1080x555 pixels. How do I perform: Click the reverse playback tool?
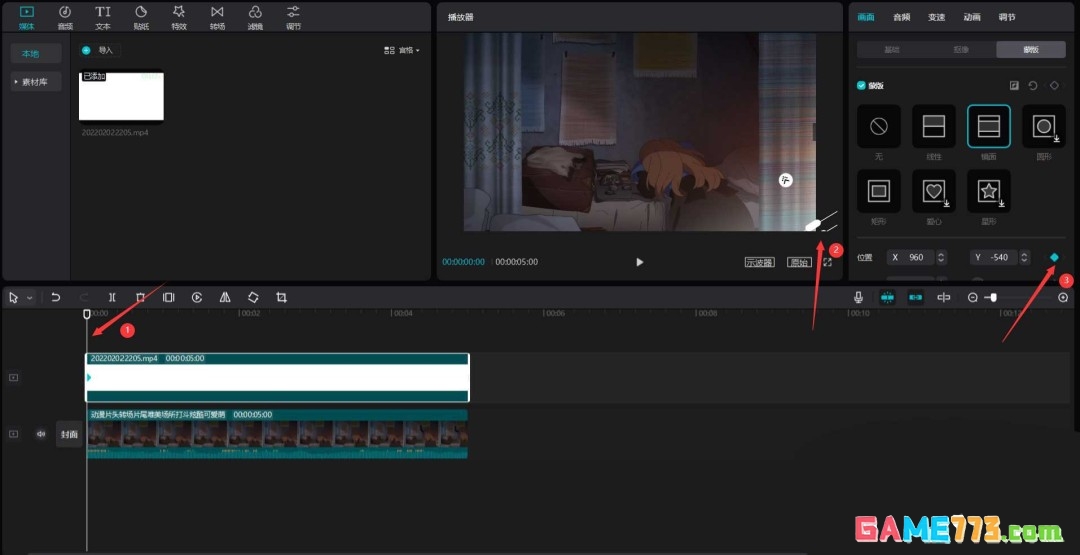196,297
